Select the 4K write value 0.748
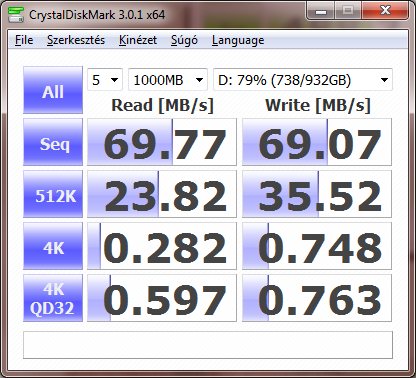 [x=317, y=246]
